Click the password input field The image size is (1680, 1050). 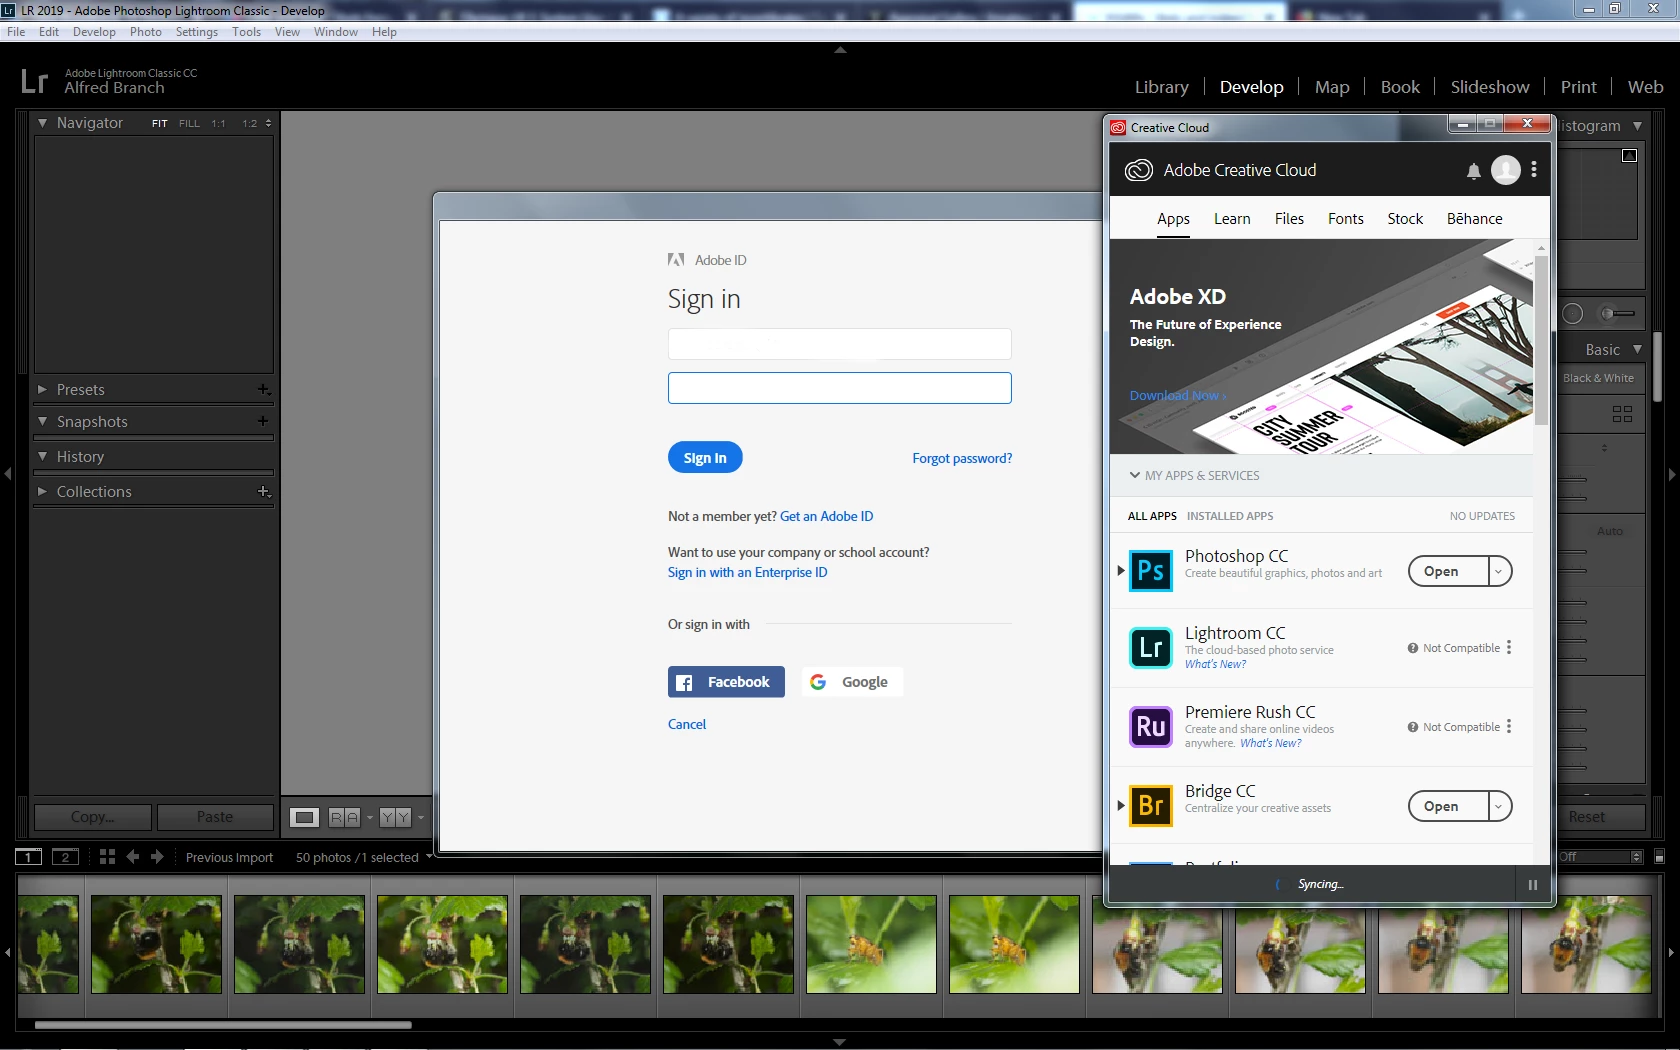click(x=840, y=388)
